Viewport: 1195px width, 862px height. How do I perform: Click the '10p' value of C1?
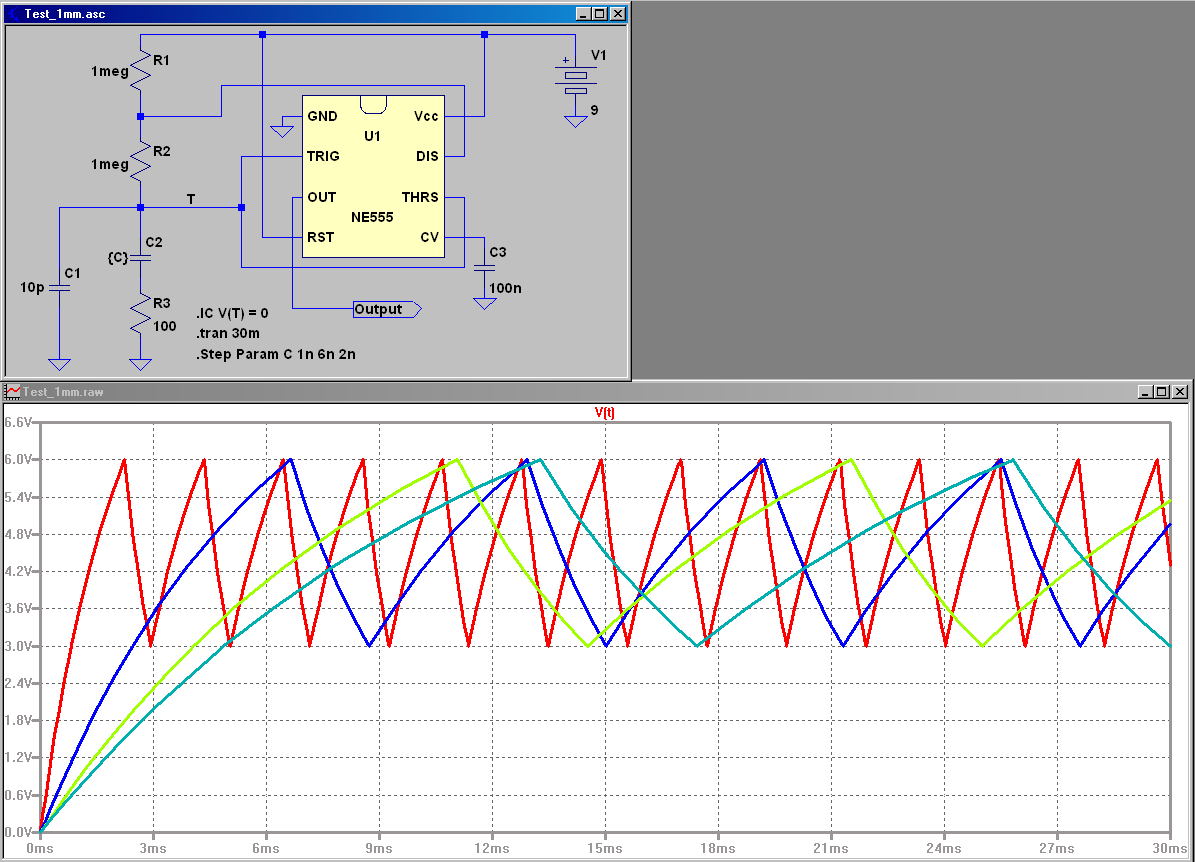click(x=32, y=287)
